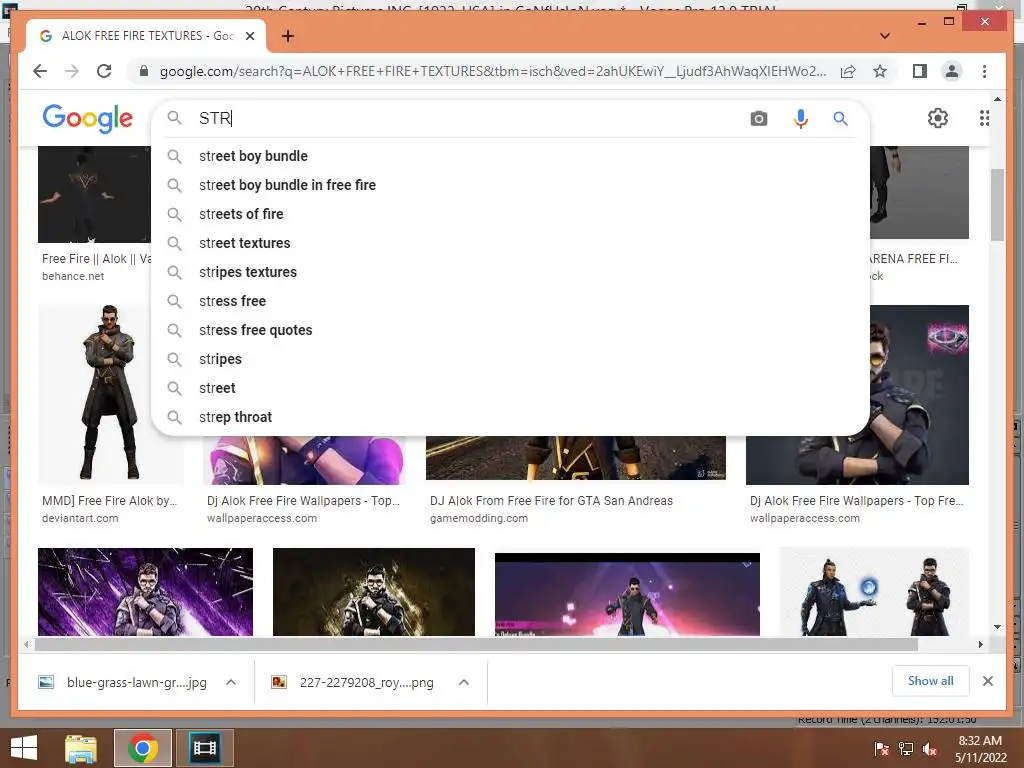Share this page from address bar

[848, 71]
